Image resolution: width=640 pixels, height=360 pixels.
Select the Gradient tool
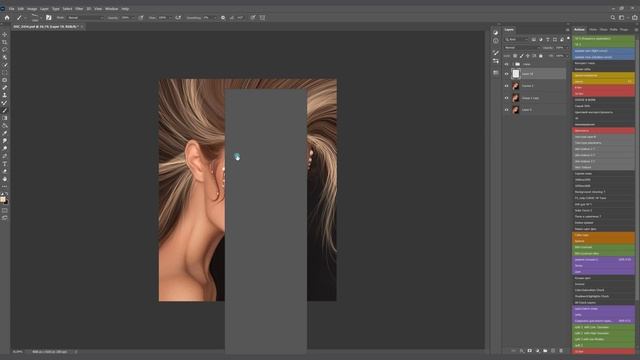(x=4, y=118)
